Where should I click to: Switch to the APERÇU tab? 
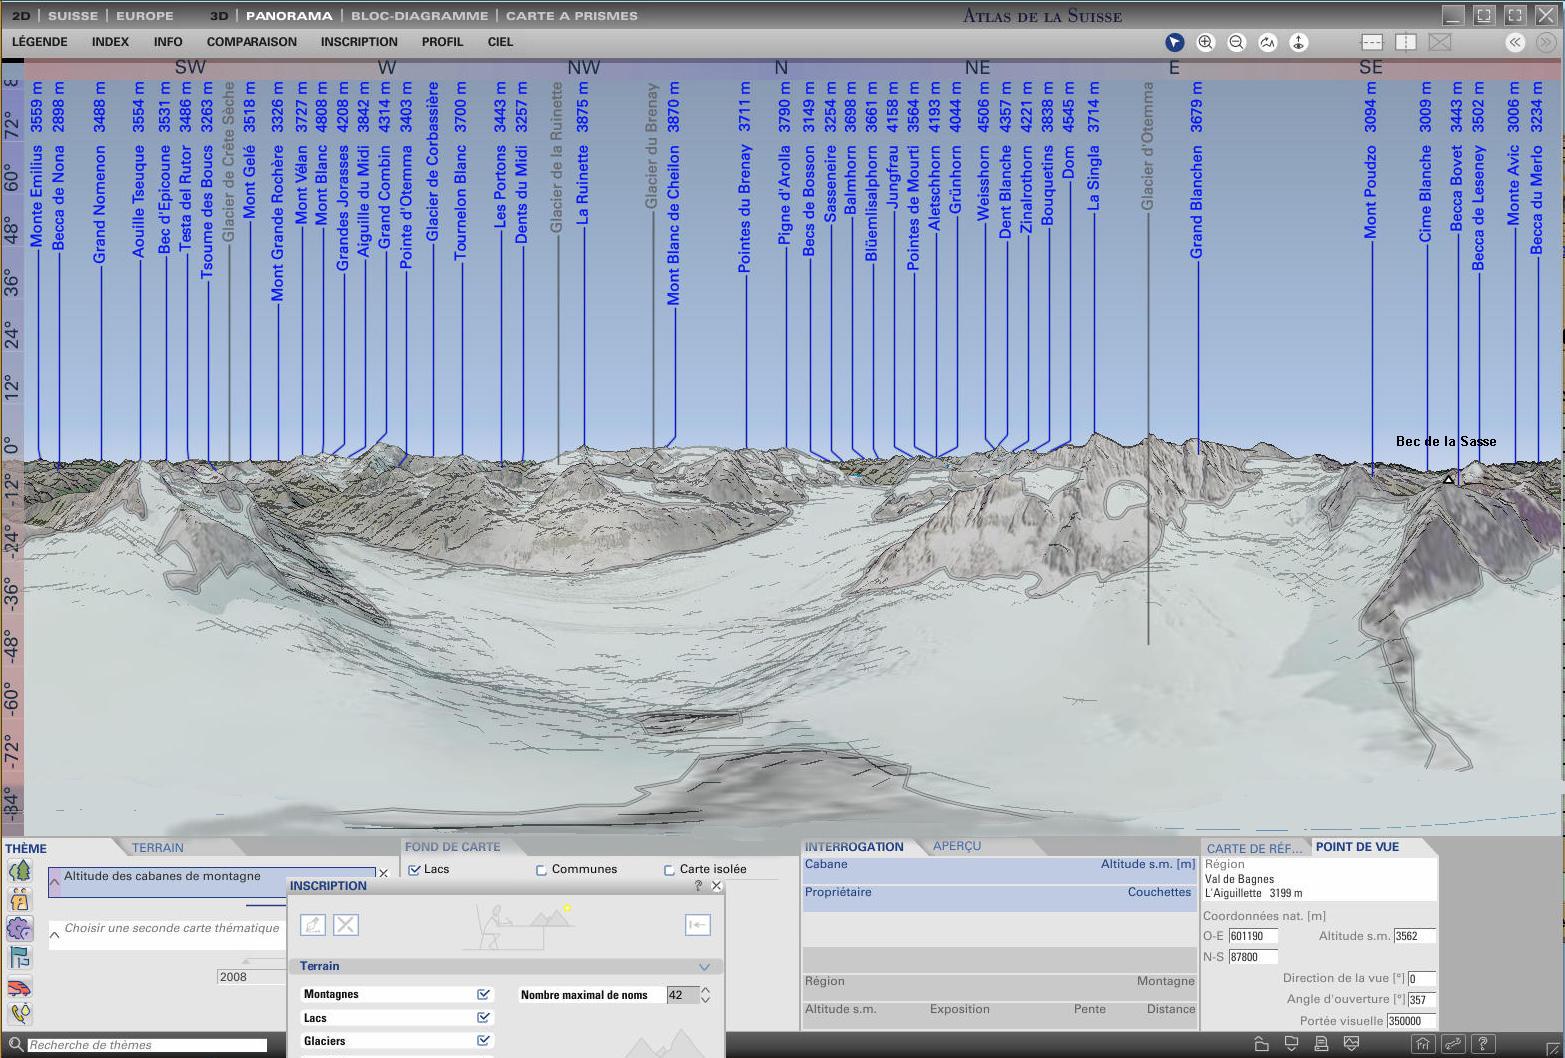956,846
